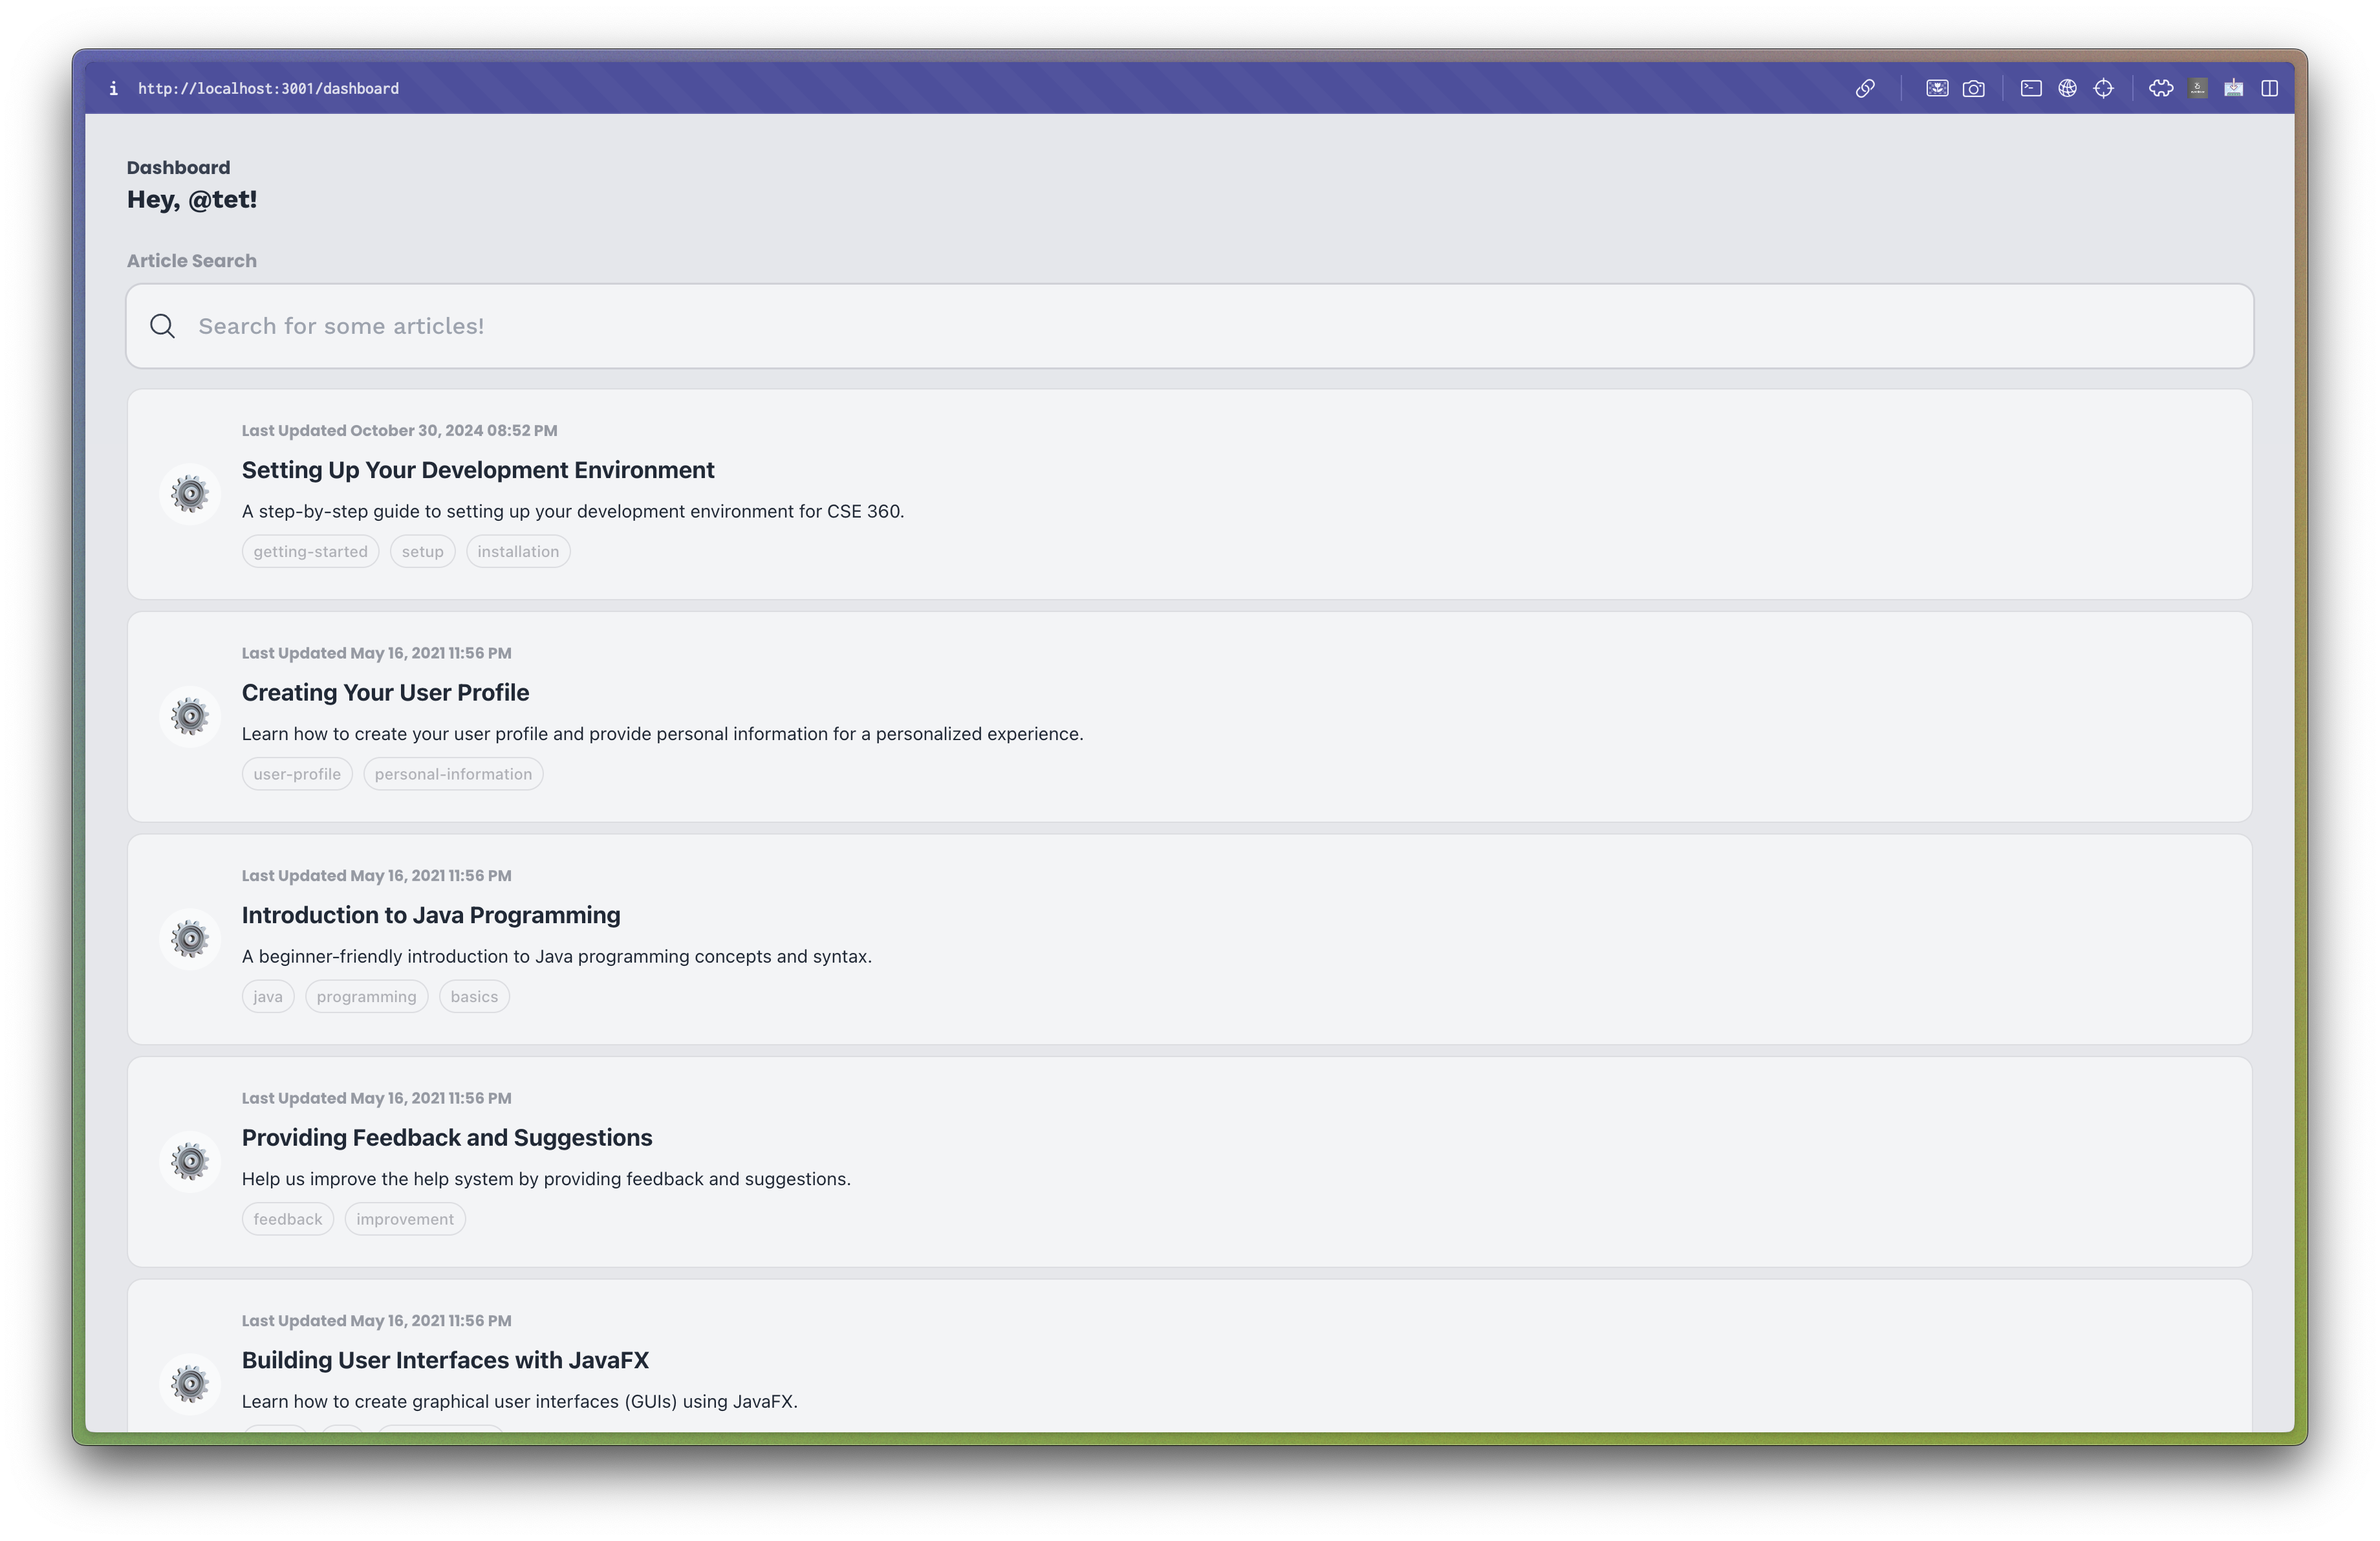Open the extensions puzzle-piece icon
Screen dimensions: 2380x1541
[x=2160, y=88]
